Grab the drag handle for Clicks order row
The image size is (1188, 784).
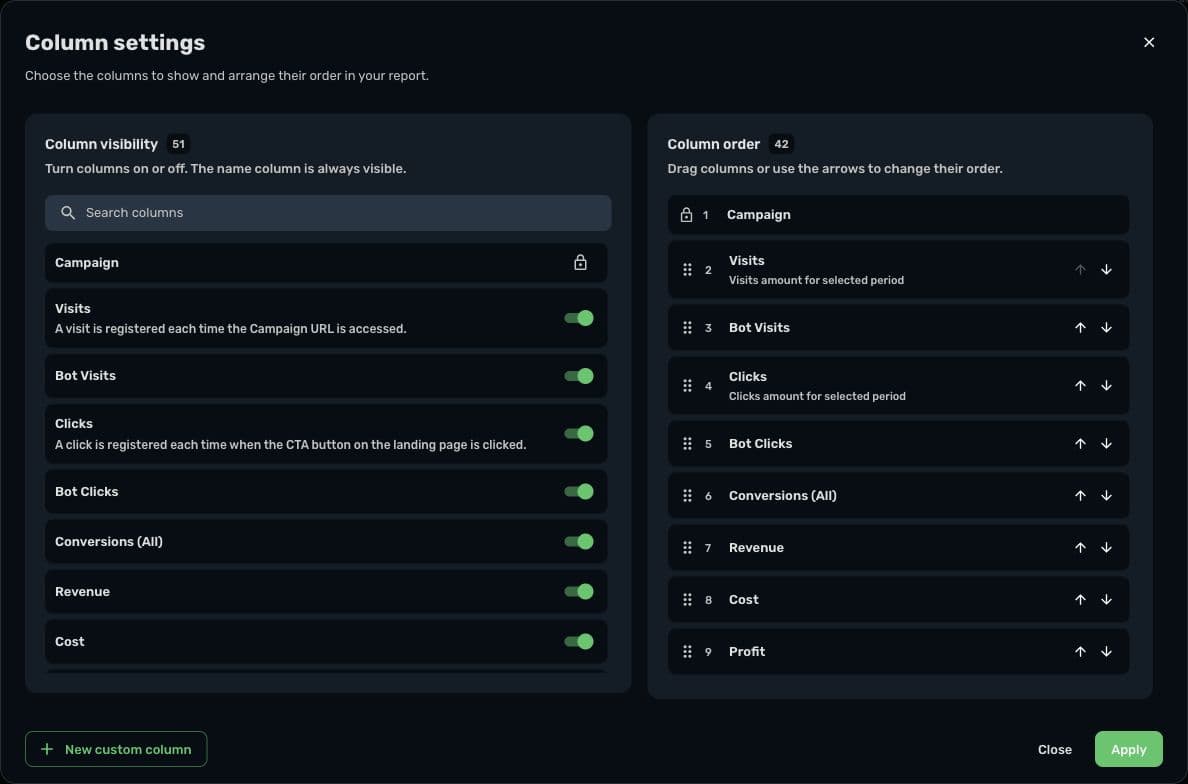click(687, 386)
